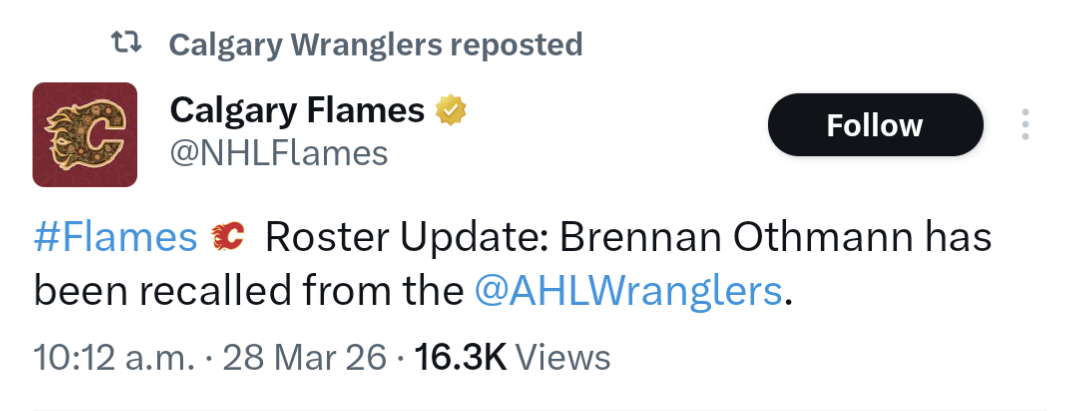Click the gold verified badge
Viewport: 1079px width, 411px height.
coord(451,110)
